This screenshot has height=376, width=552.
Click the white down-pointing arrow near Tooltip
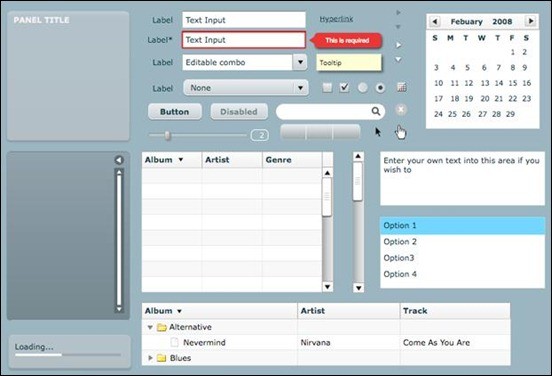click(398, 60)
